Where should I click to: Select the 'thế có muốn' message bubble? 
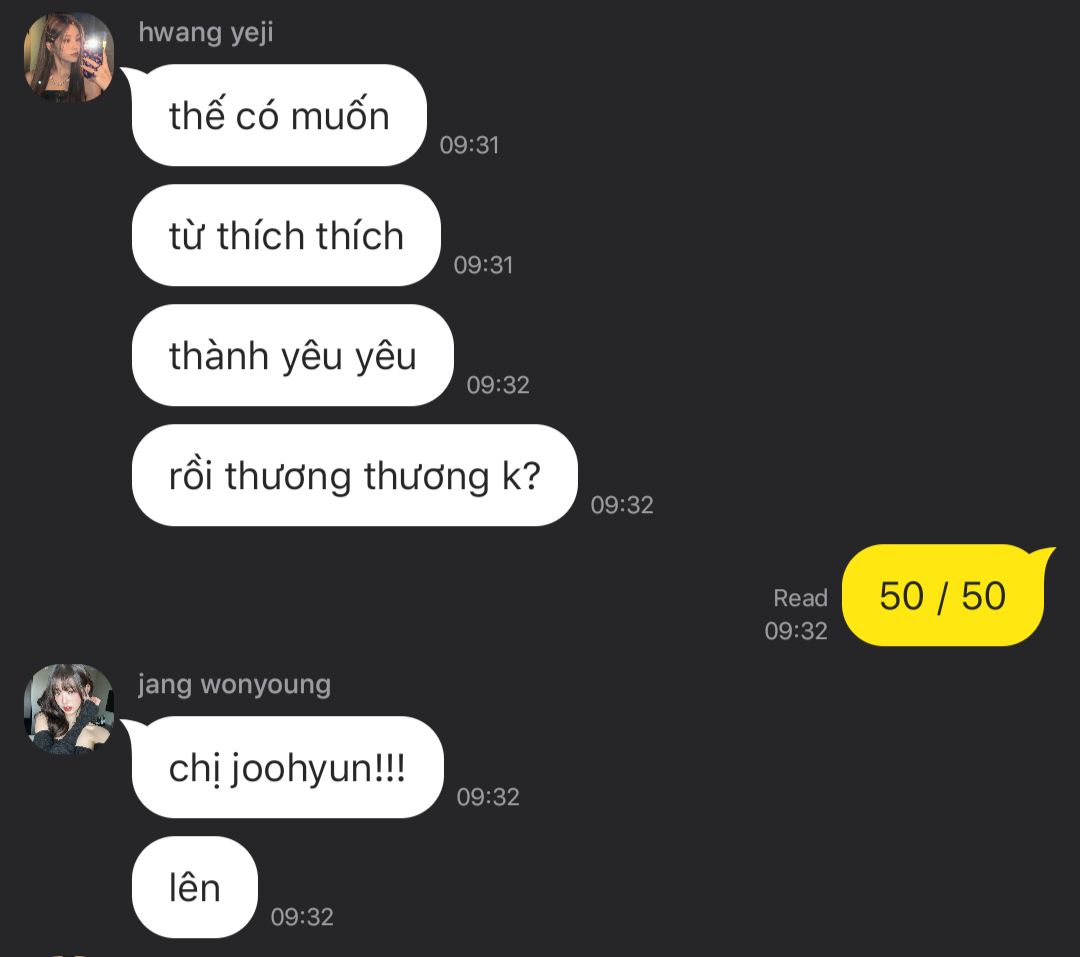(x=279, y=115)
